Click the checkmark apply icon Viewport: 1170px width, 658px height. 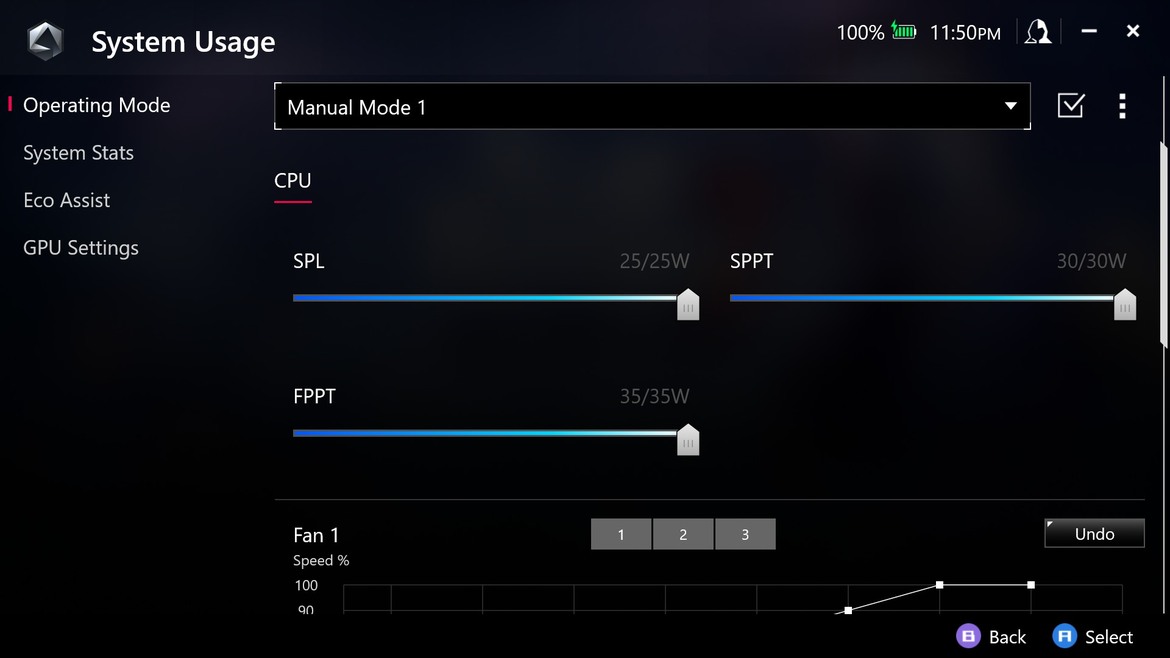pyautogui.click(x=1071, y=105)
